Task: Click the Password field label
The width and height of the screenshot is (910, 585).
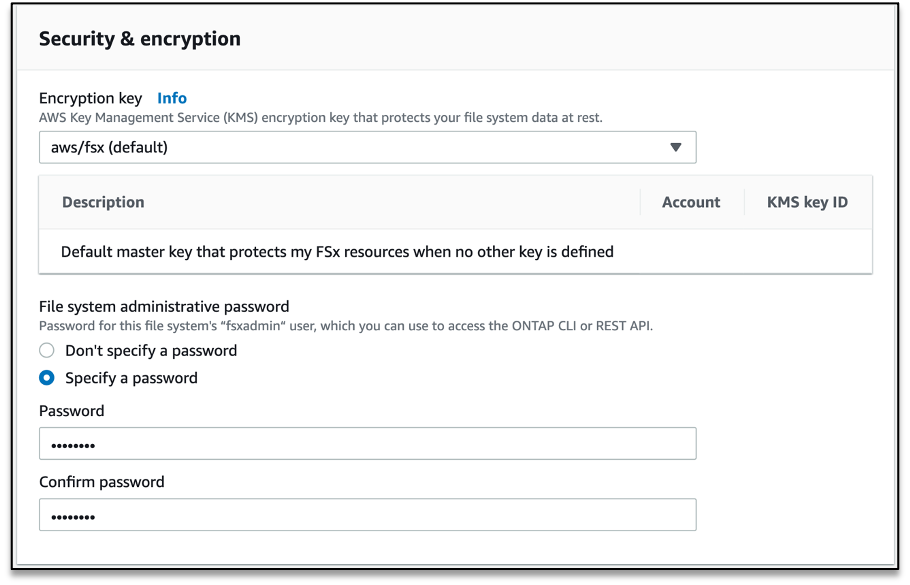Action: (x=71, y=411)
